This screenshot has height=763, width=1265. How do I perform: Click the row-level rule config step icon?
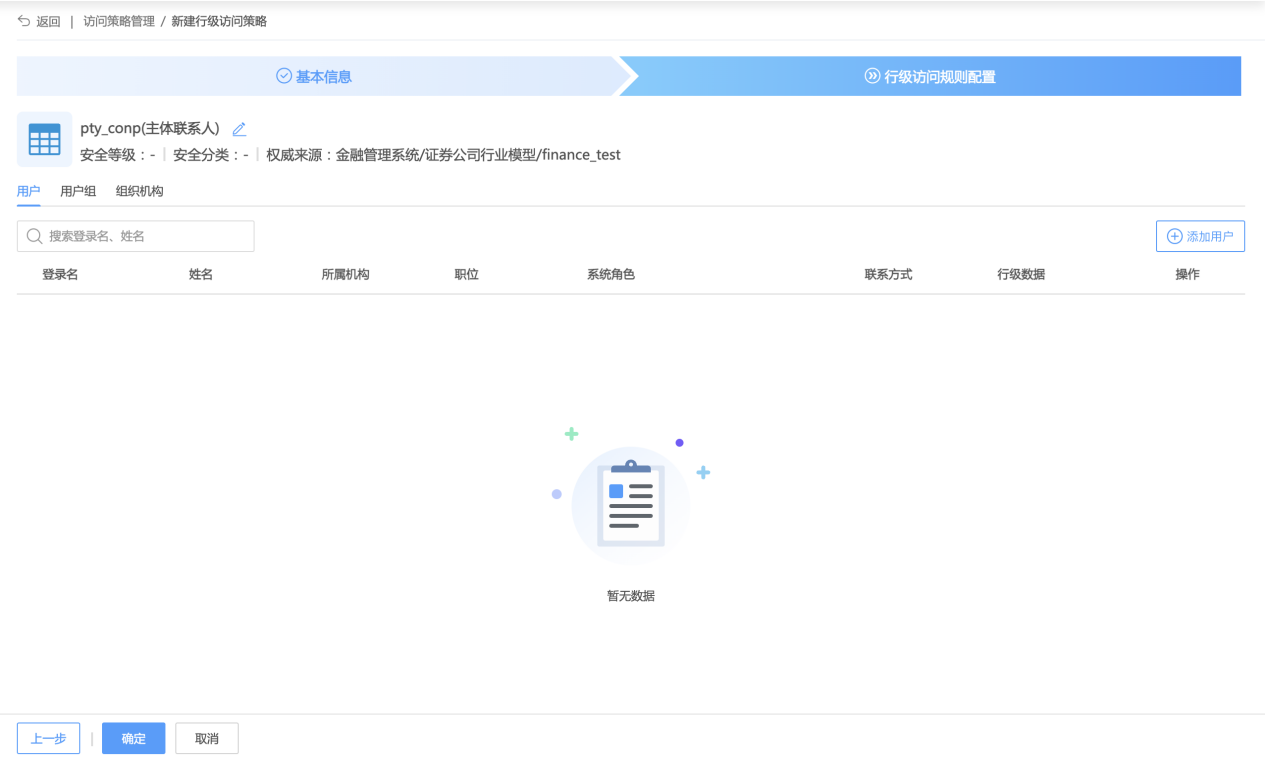click(x=872, y=76)
